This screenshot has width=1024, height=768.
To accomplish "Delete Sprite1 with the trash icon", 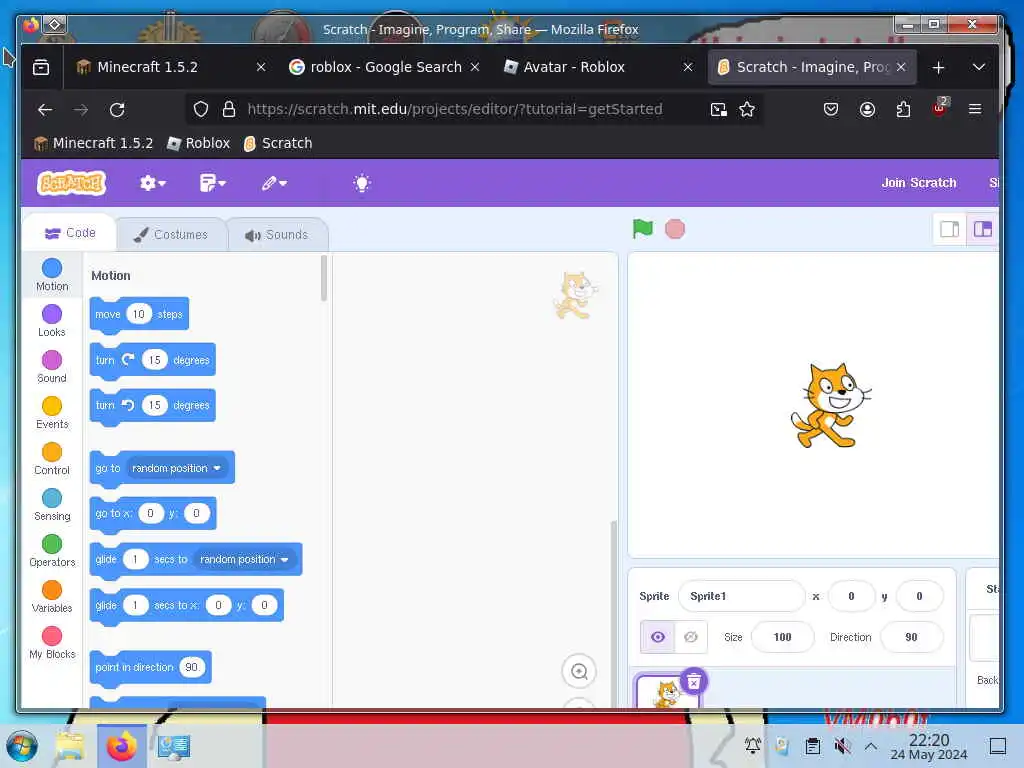I will tap(694, 681).
